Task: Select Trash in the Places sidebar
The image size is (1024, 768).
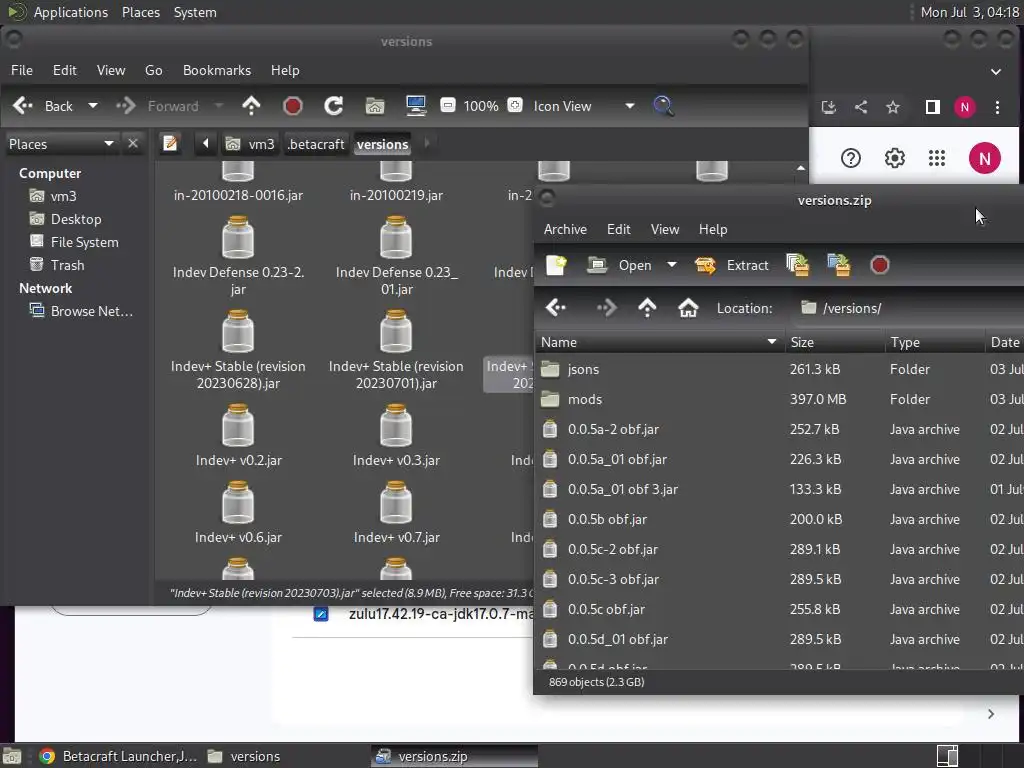Action: point(67,265)
